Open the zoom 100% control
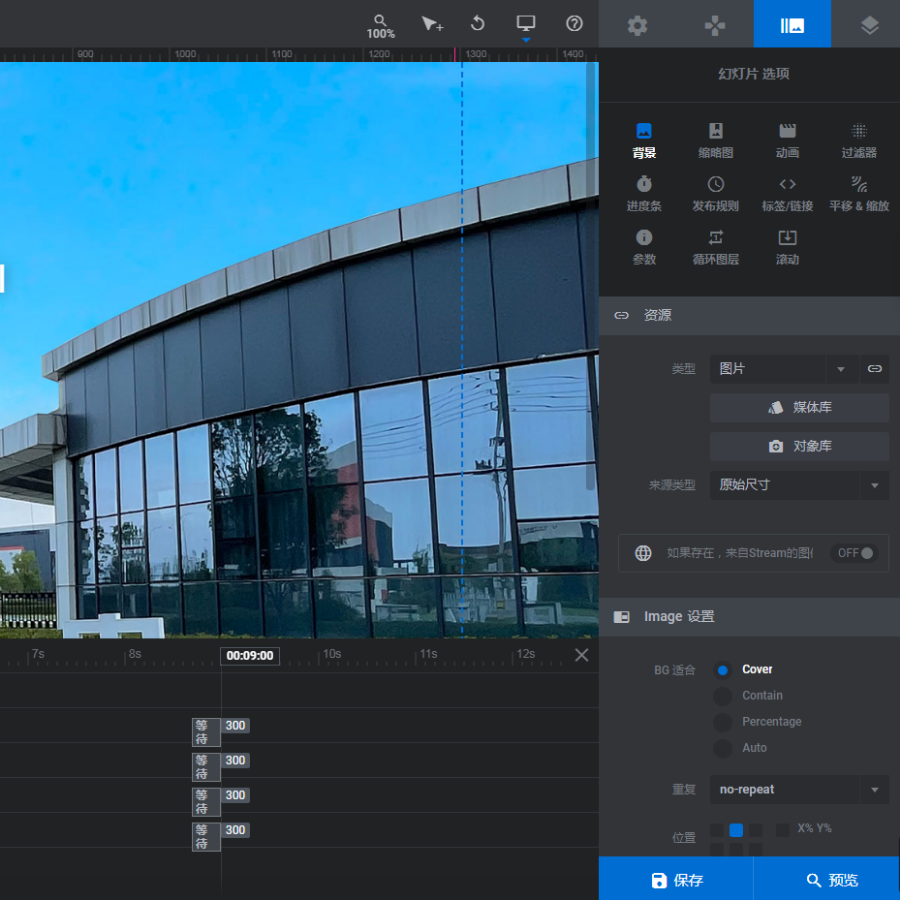 click(x=381, y=26)
